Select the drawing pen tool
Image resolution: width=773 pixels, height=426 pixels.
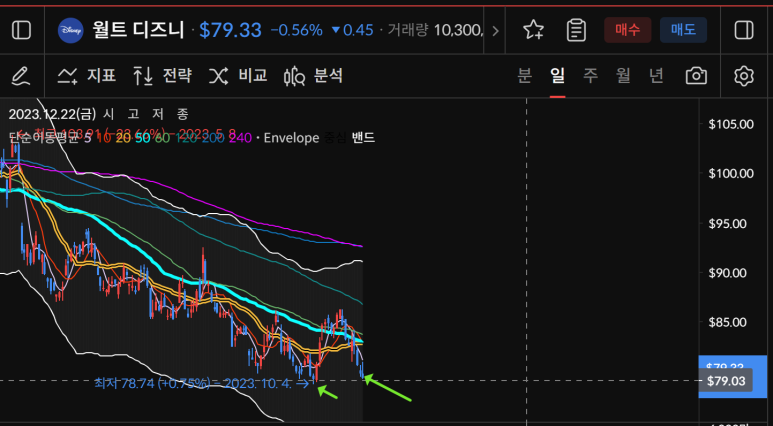(x=21, y=76)
